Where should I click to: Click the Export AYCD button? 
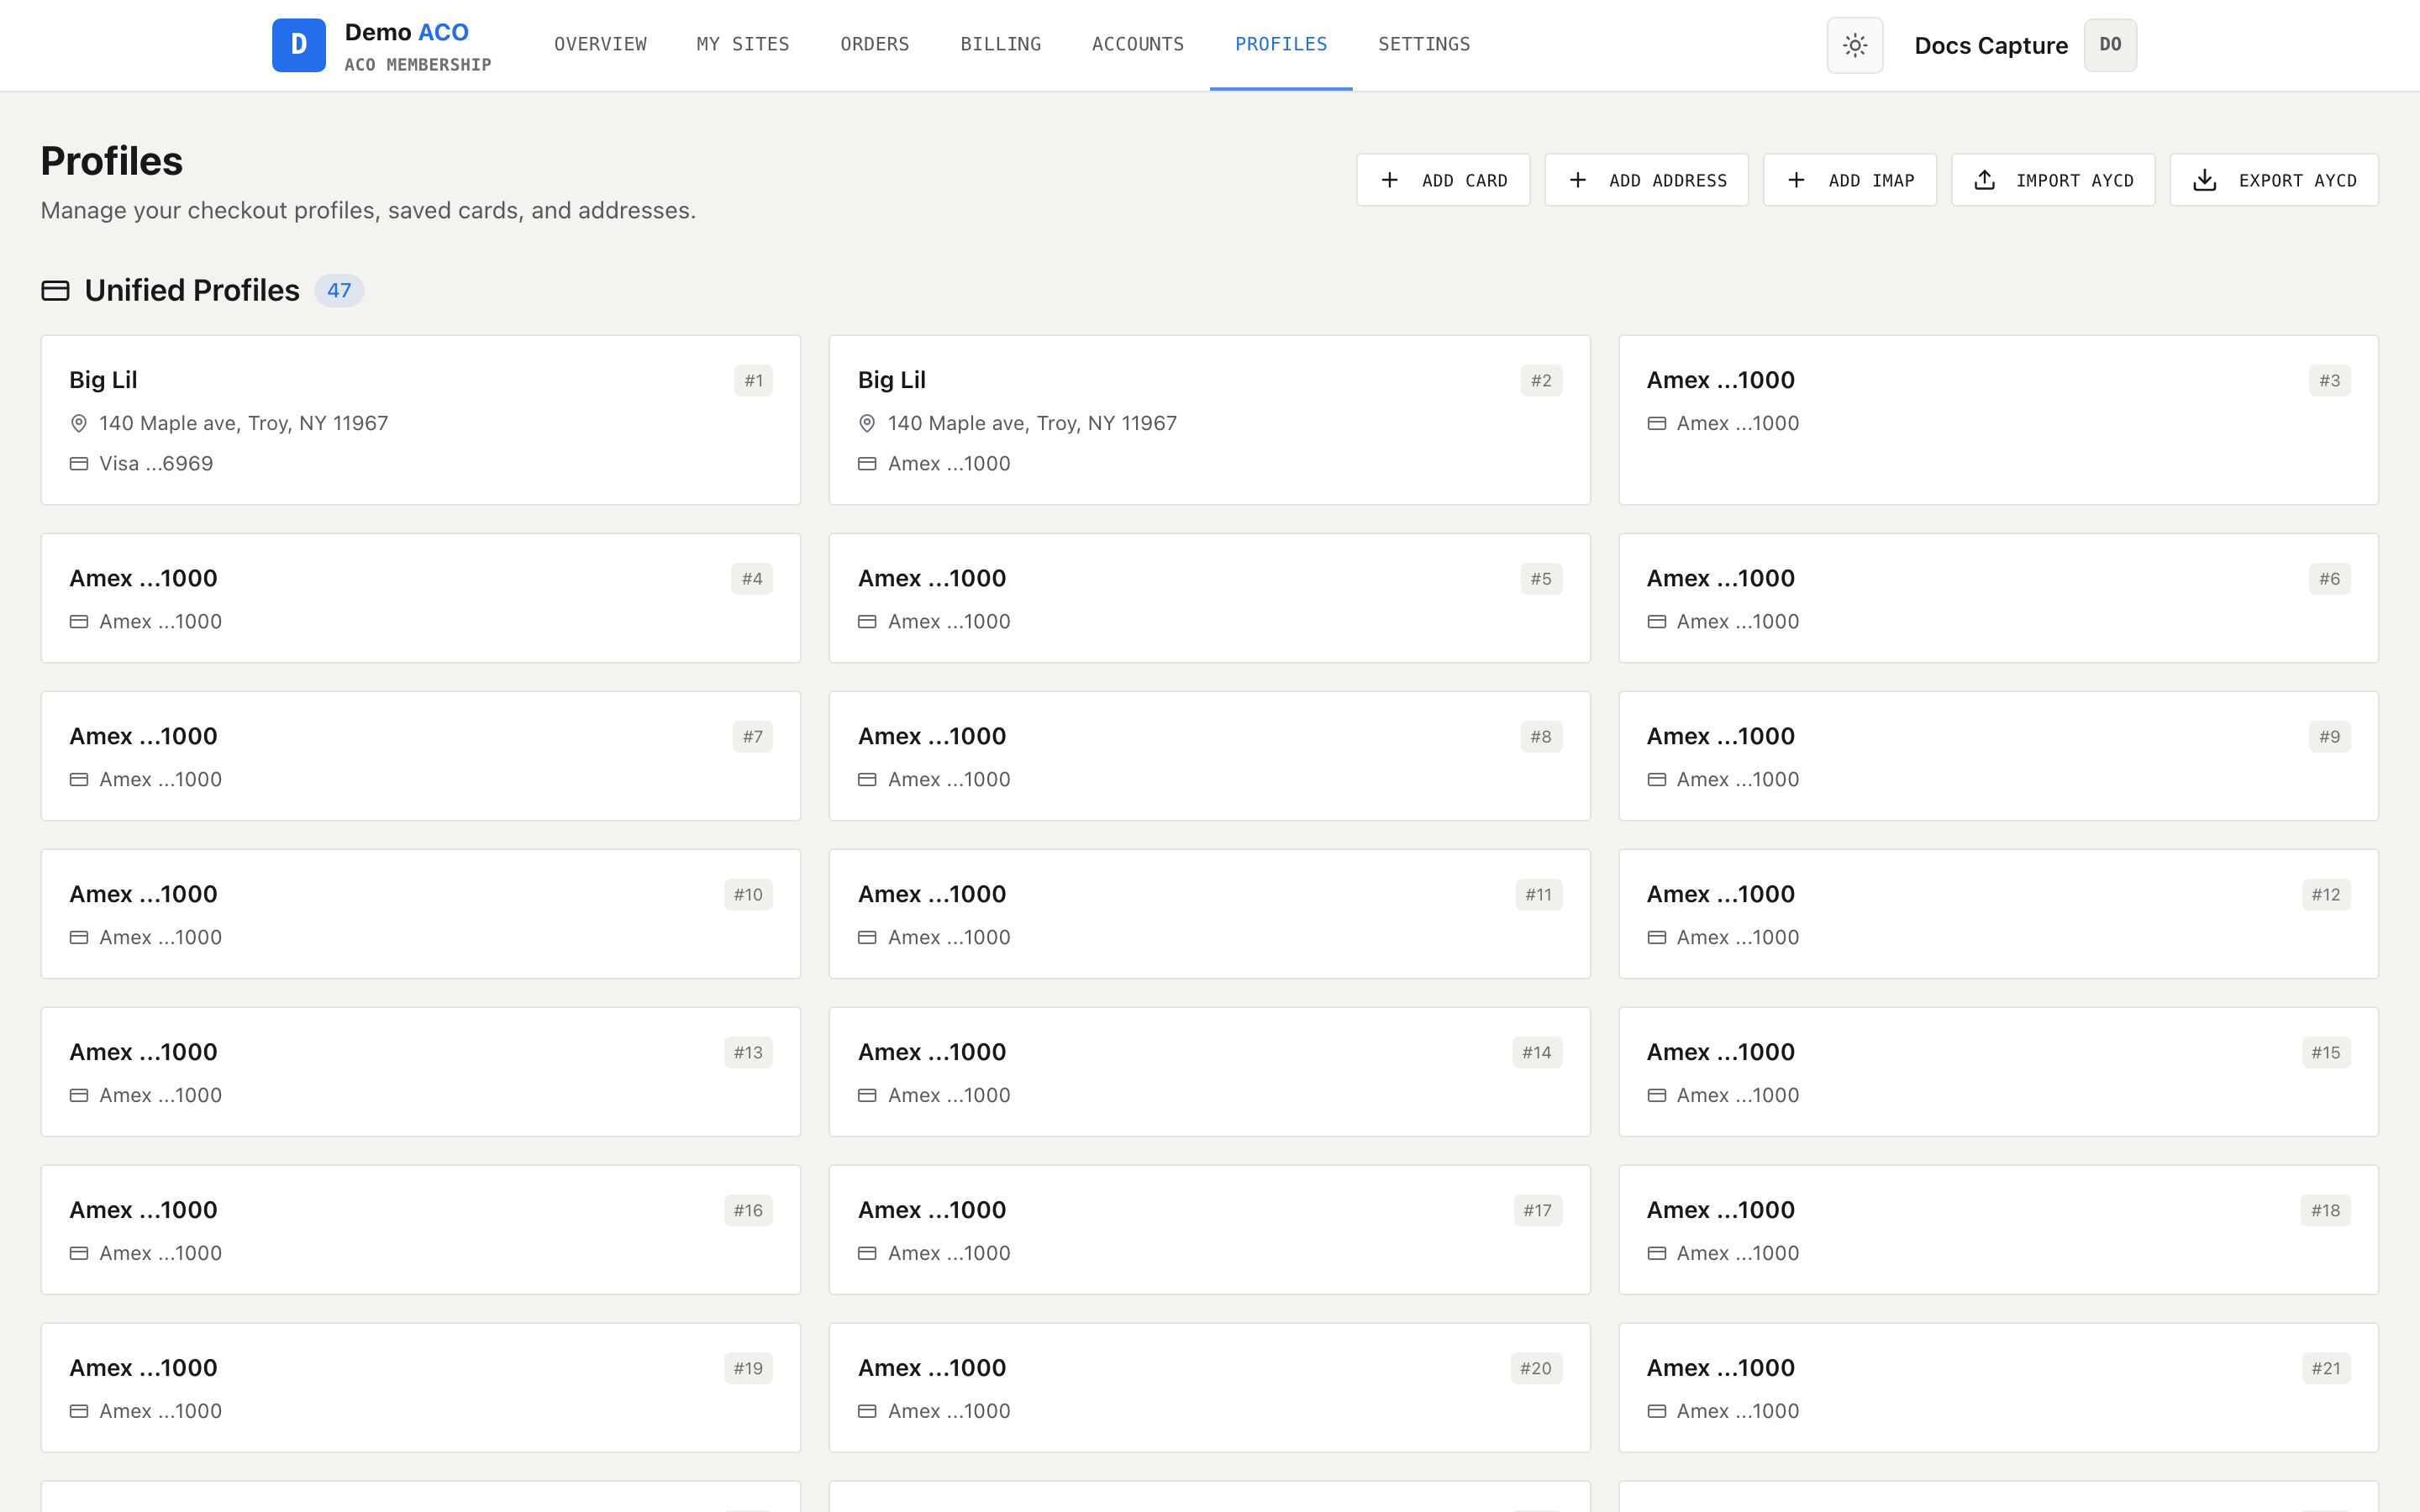point(2274,180)
